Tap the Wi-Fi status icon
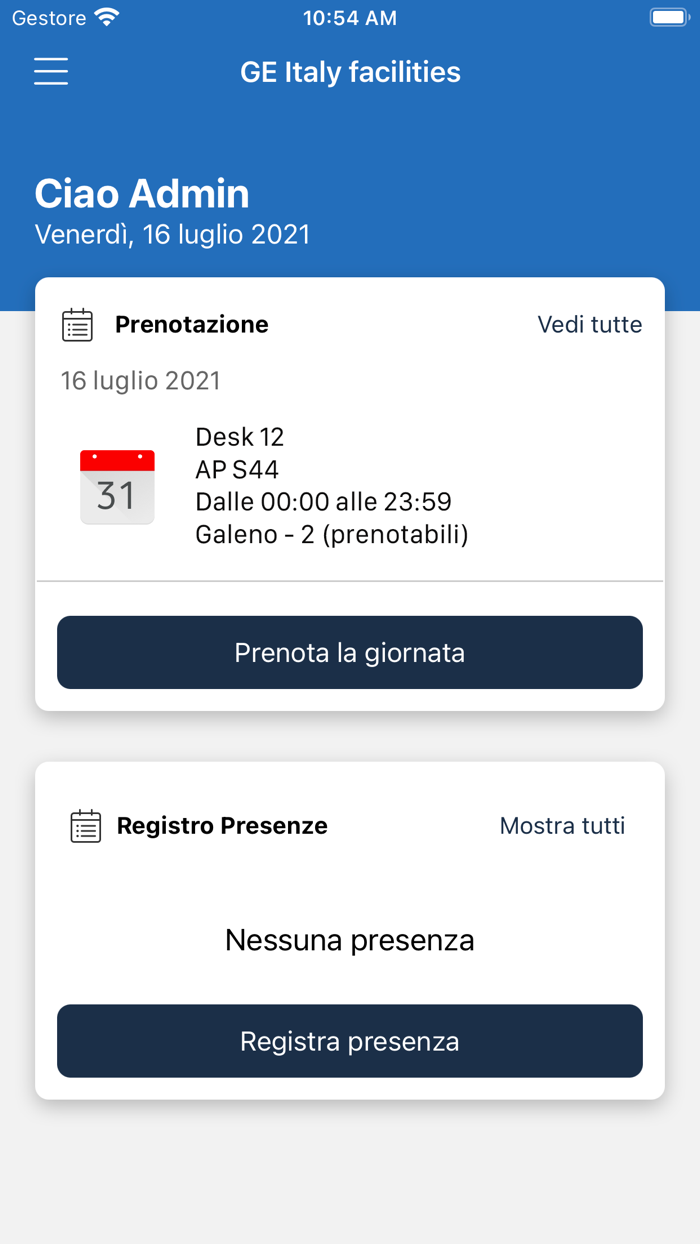Screen dimensions: 700x1244 pos(106,16)
